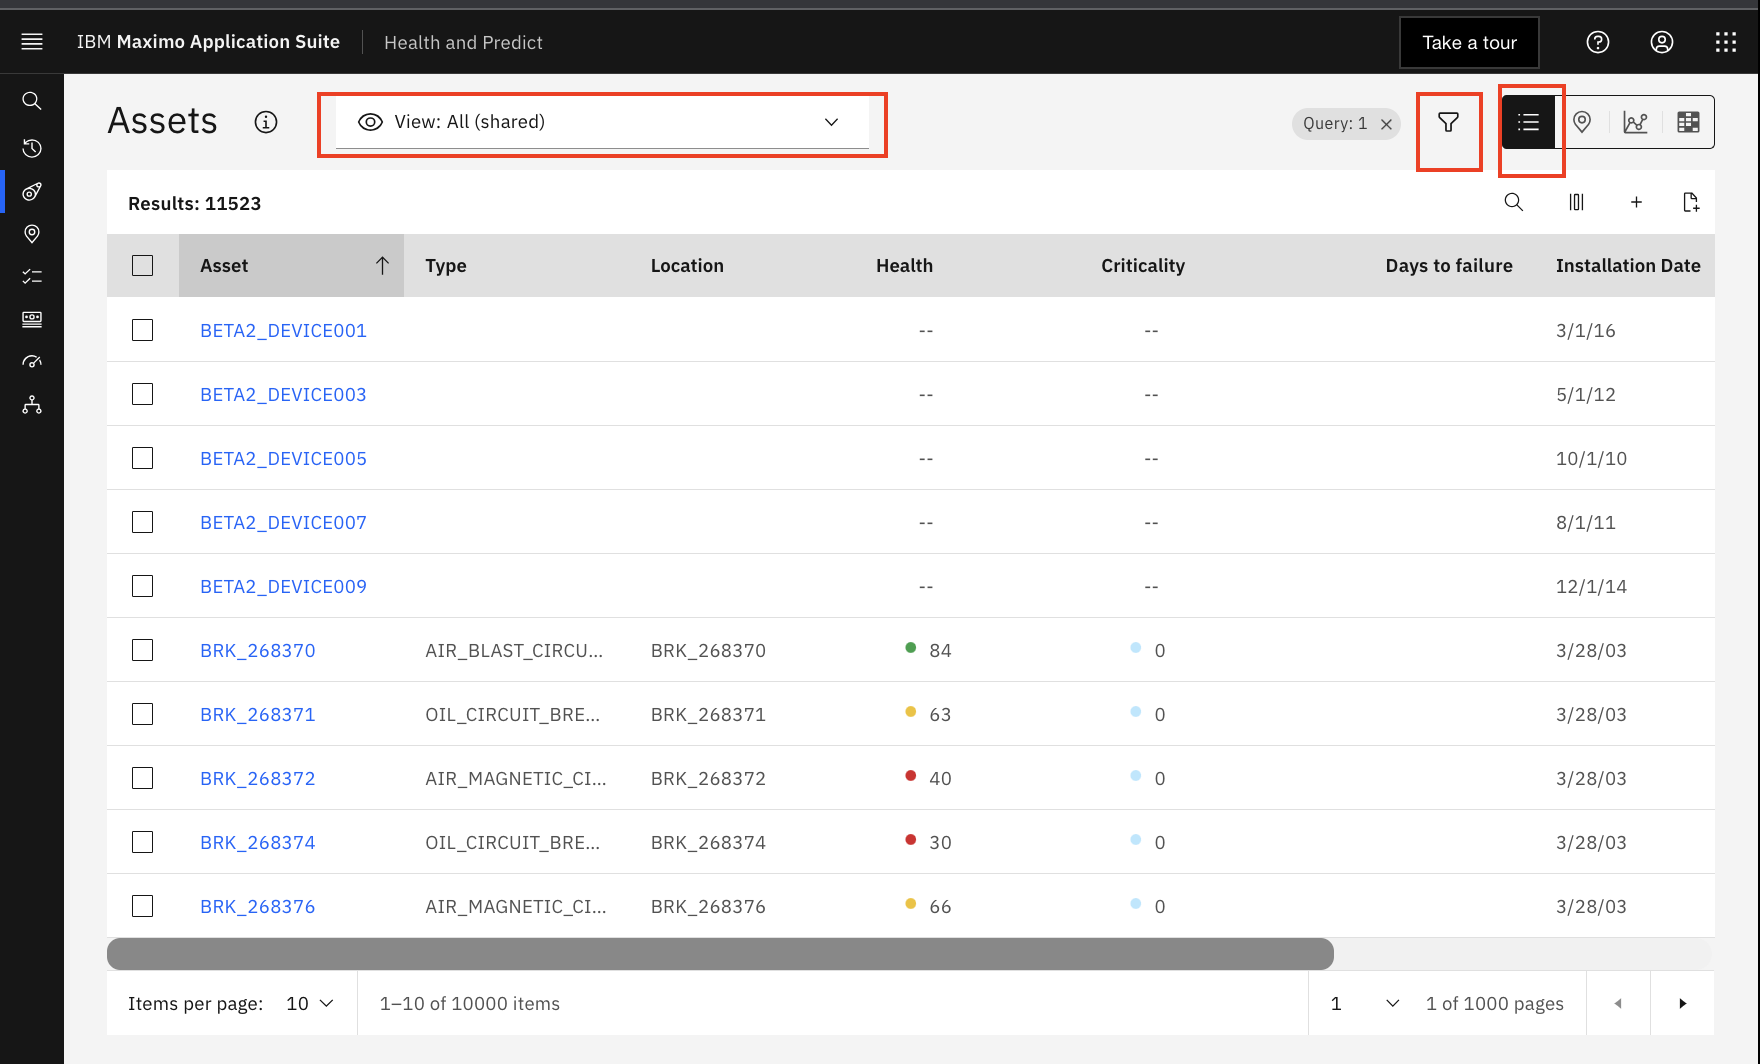Click the Health column header
1760x1064 pixels.
coord(904,265)
